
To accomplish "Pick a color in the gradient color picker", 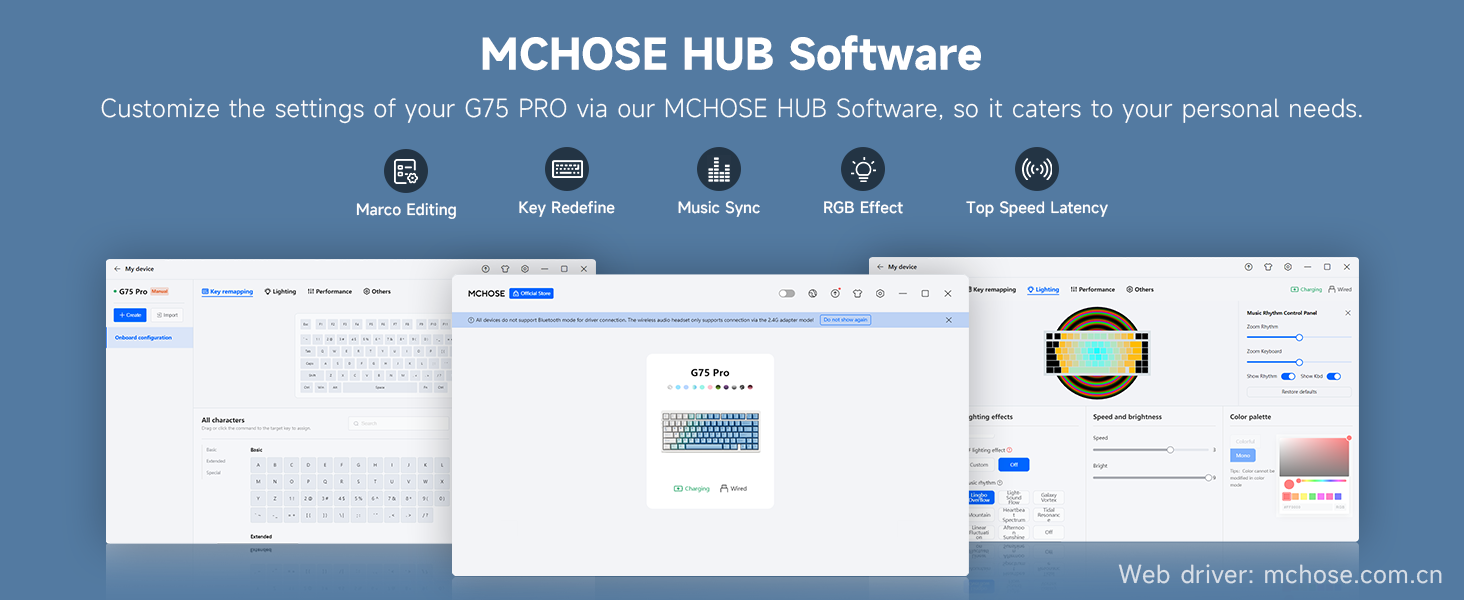I will (1314, 457).
